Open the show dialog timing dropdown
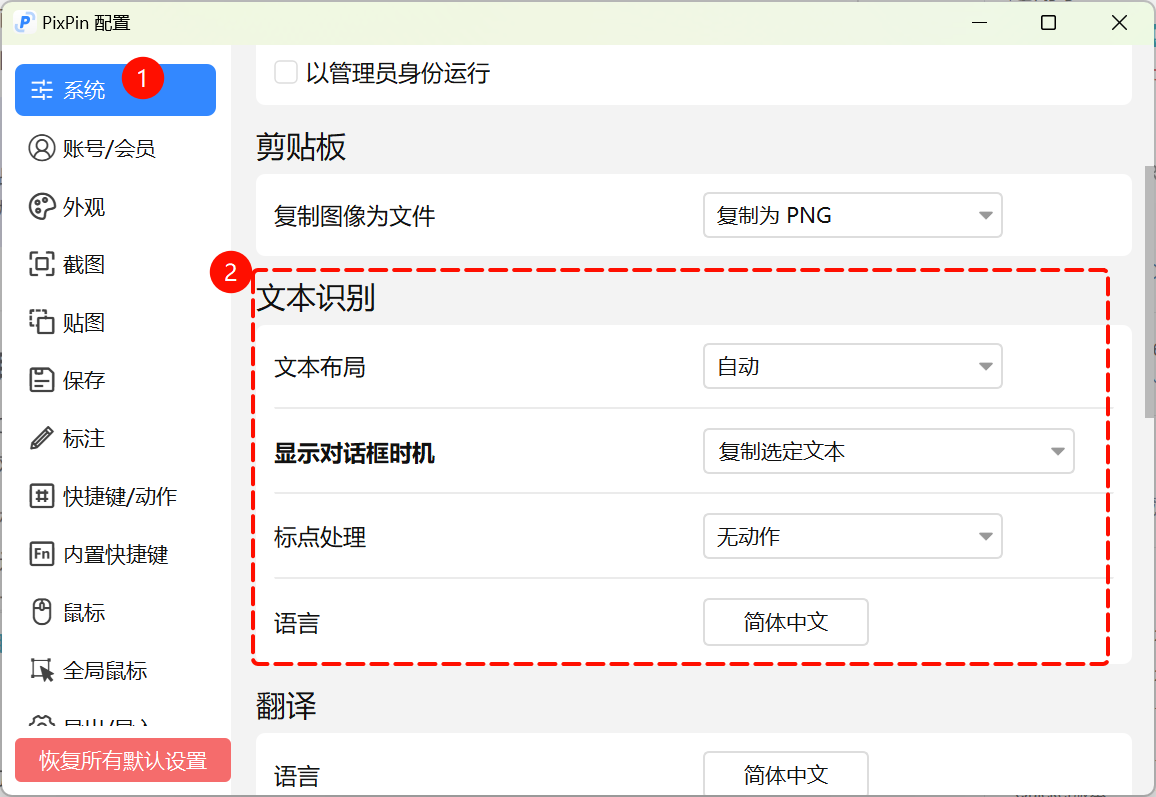The image size is (1156, 797). pyautogui.click(x=888, y=452)
